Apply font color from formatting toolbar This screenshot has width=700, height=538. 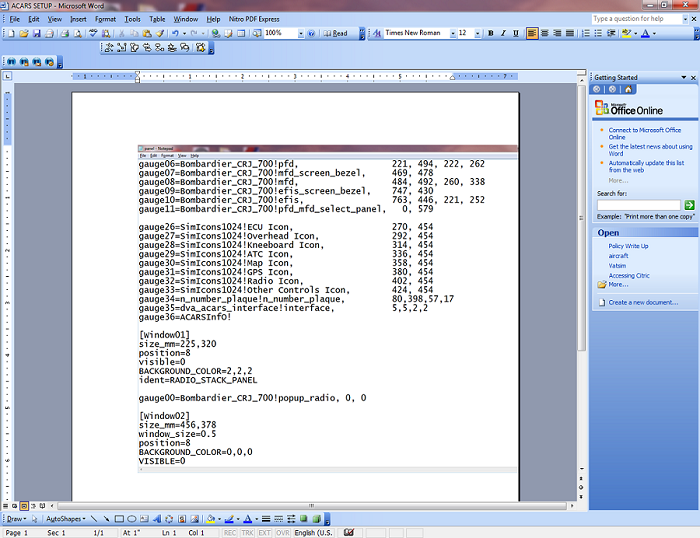tap(645, 33)
